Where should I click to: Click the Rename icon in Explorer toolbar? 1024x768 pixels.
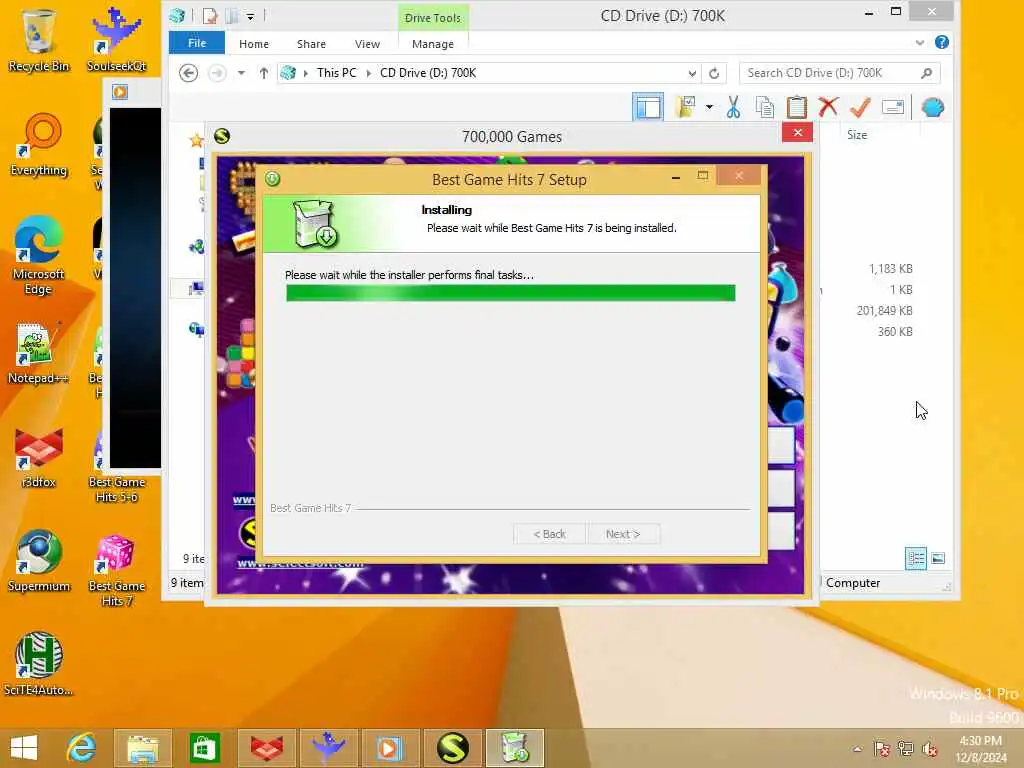893,107
